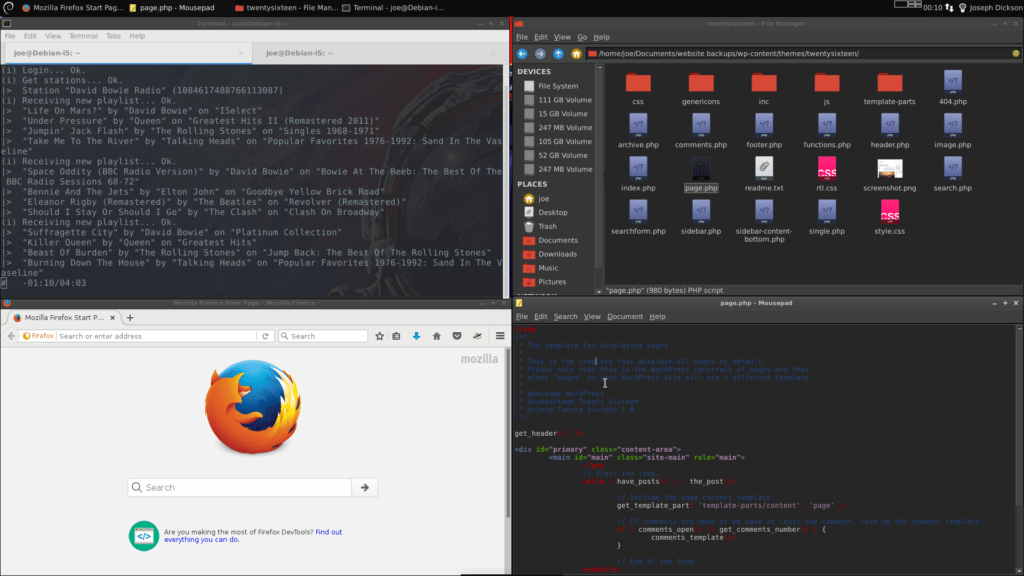
Task: Select the style.css file
Action: coord(889,217)
